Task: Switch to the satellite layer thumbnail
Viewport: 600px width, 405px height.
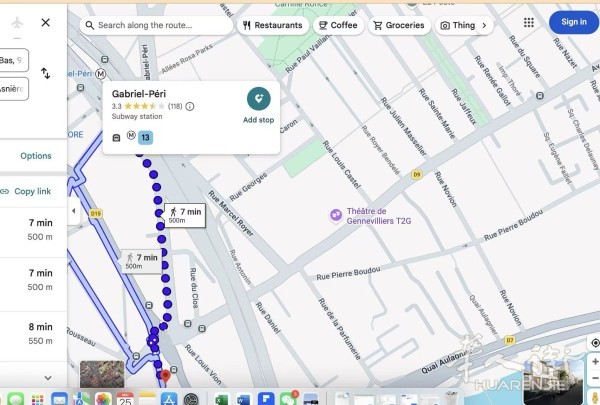Action: coord(102,374)
